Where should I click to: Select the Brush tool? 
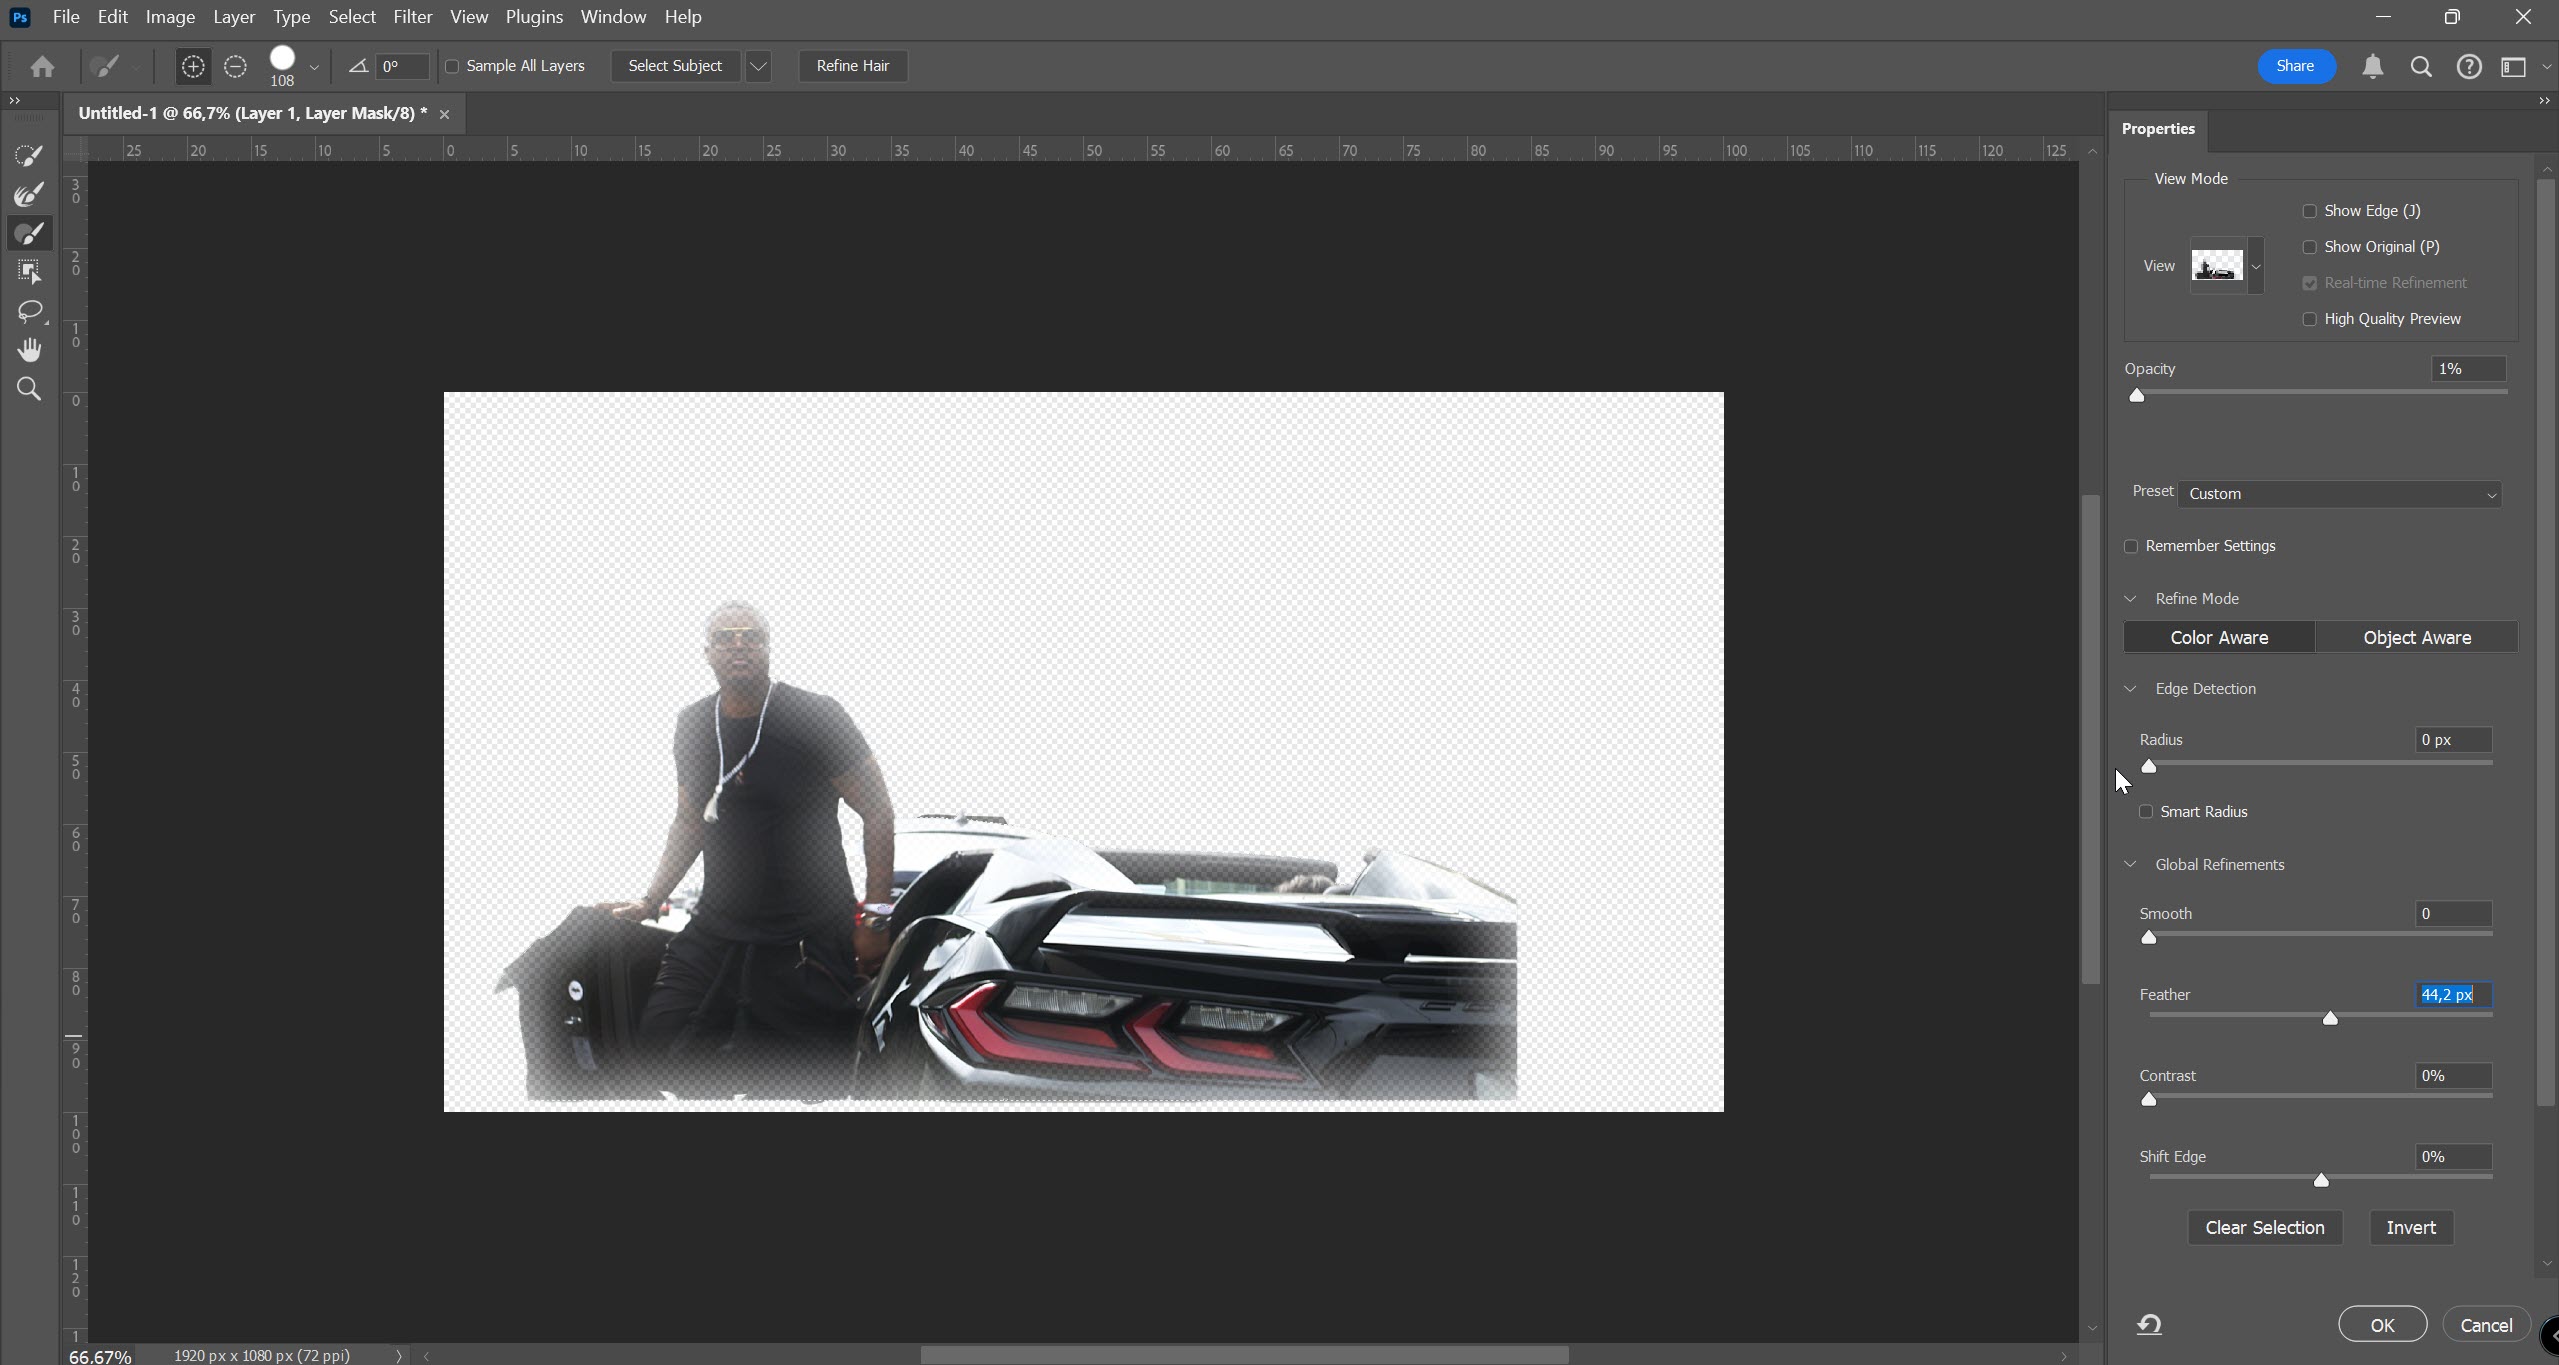click(28, 233)
